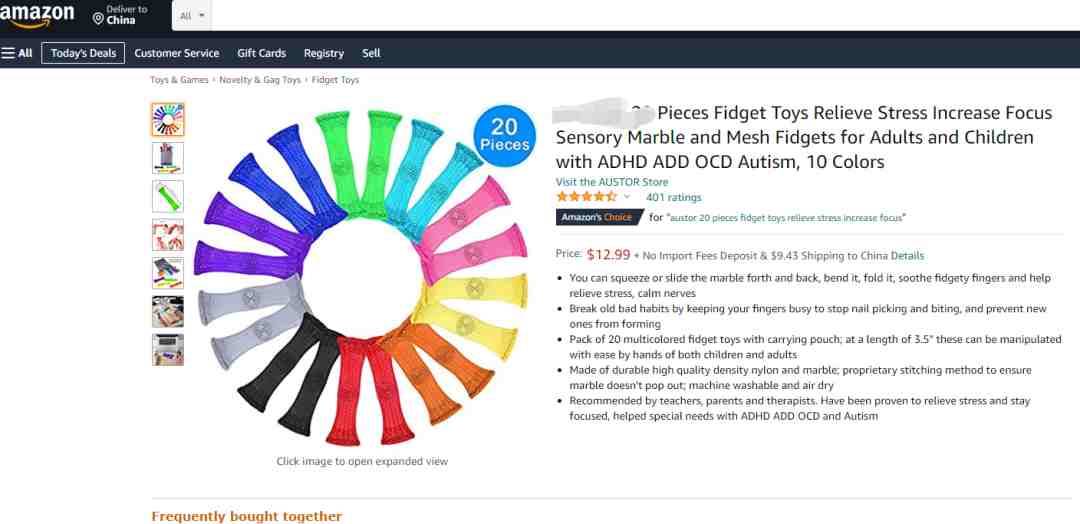This screenshot has width=1080, height=524.
Task: Click the Deliver to China location icon
Action: click(x=98, y=19)
